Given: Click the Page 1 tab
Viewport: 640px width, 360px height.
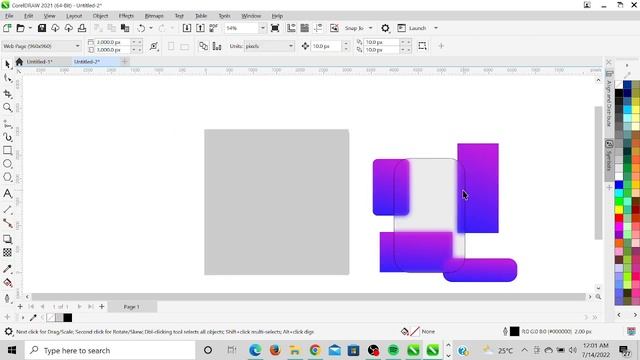Looking at the screenshot, I should point(132,307).
